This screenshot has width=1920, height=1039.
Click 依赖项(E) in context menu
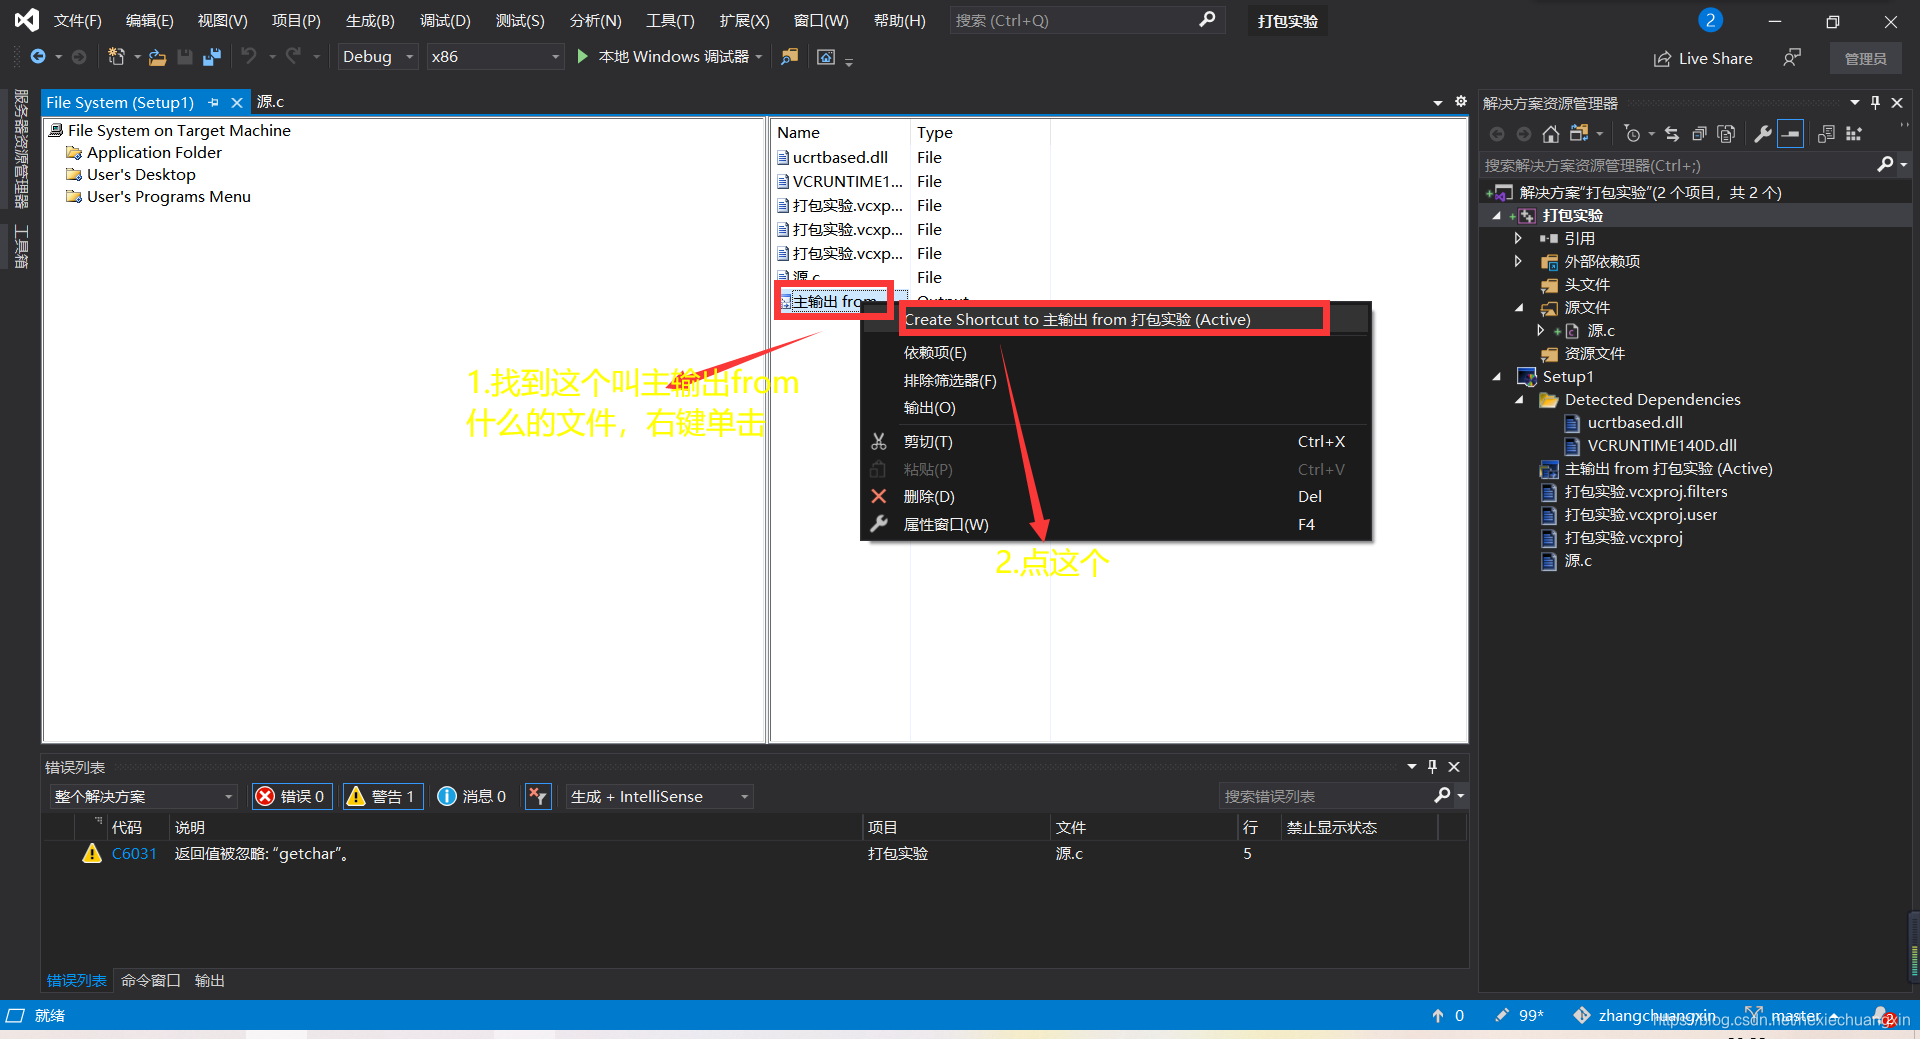pyautogui.click(x=935, y=353)
